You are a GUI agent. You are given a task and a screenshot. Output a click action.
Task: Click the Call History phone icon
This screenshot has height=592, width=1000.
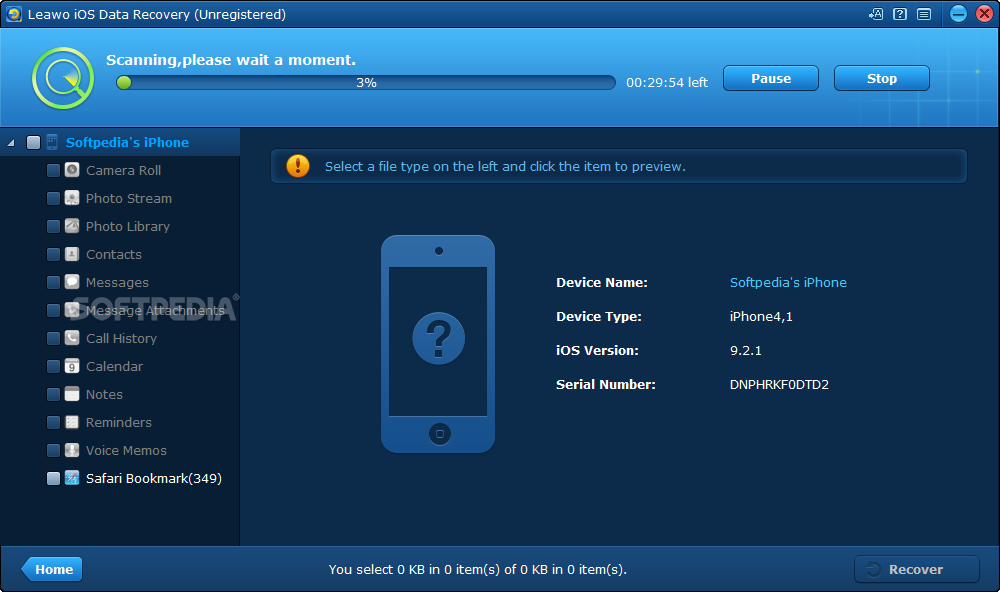pyautogui.click(x=72, y=338)
